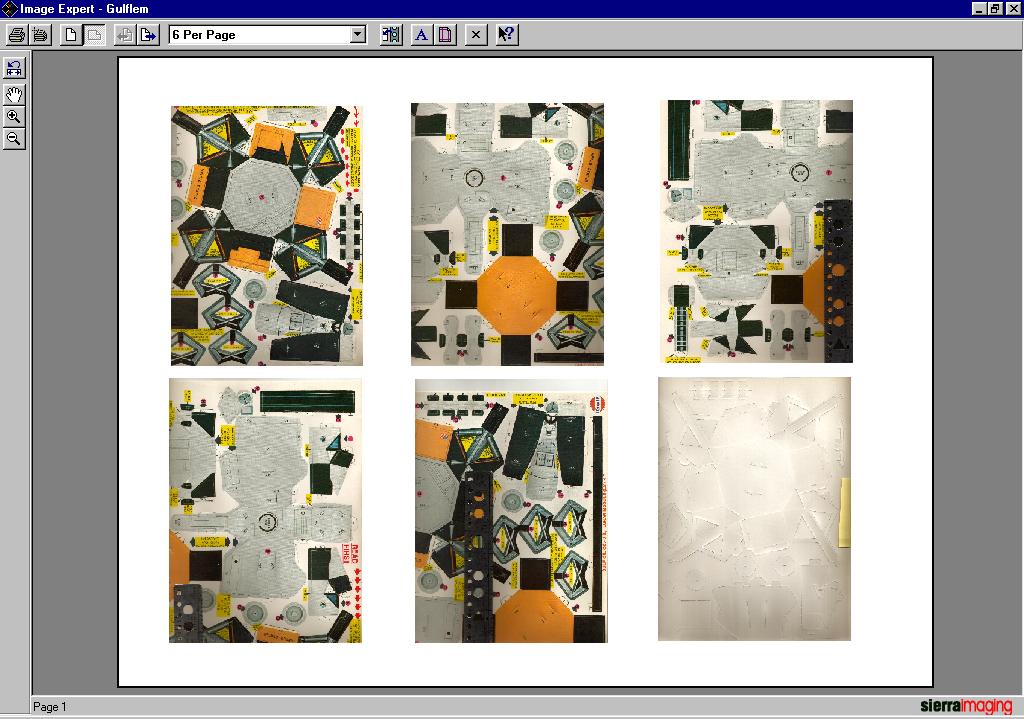The width and height of the screenshot is (1024, 719).
Task: Select the top-middle thumbnail with orange octagon
Action: [507, 234]
